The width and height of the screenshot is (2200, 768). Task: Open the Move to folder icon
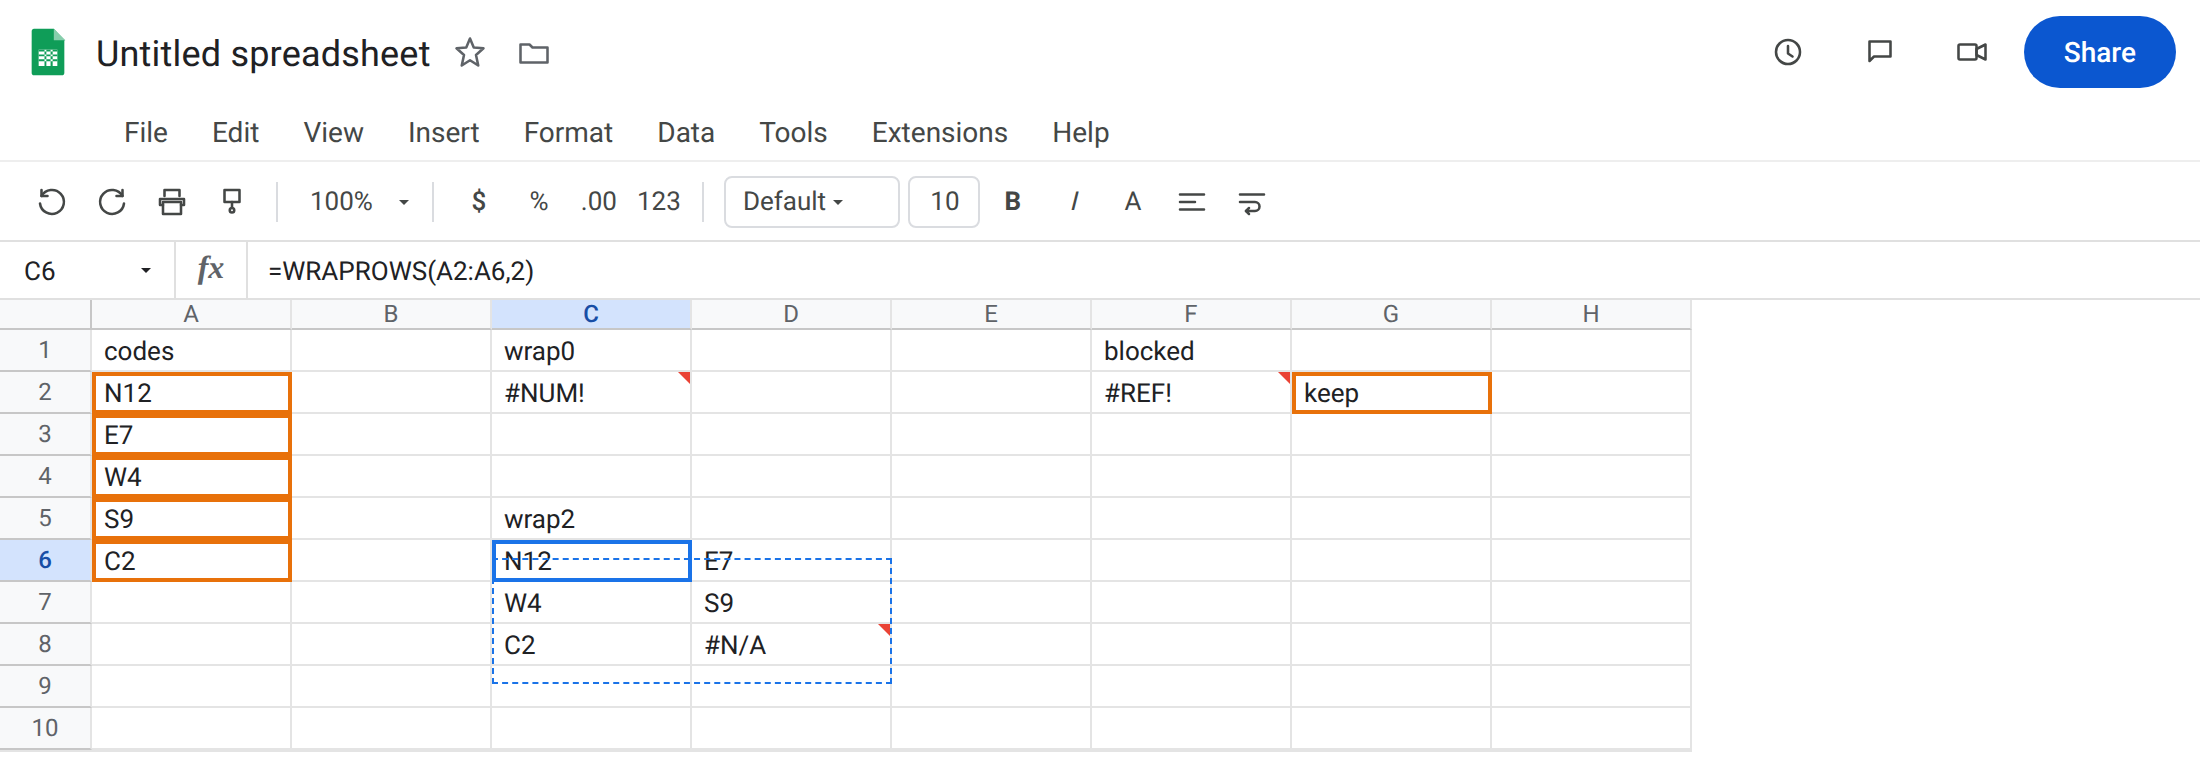coord(534,53)
